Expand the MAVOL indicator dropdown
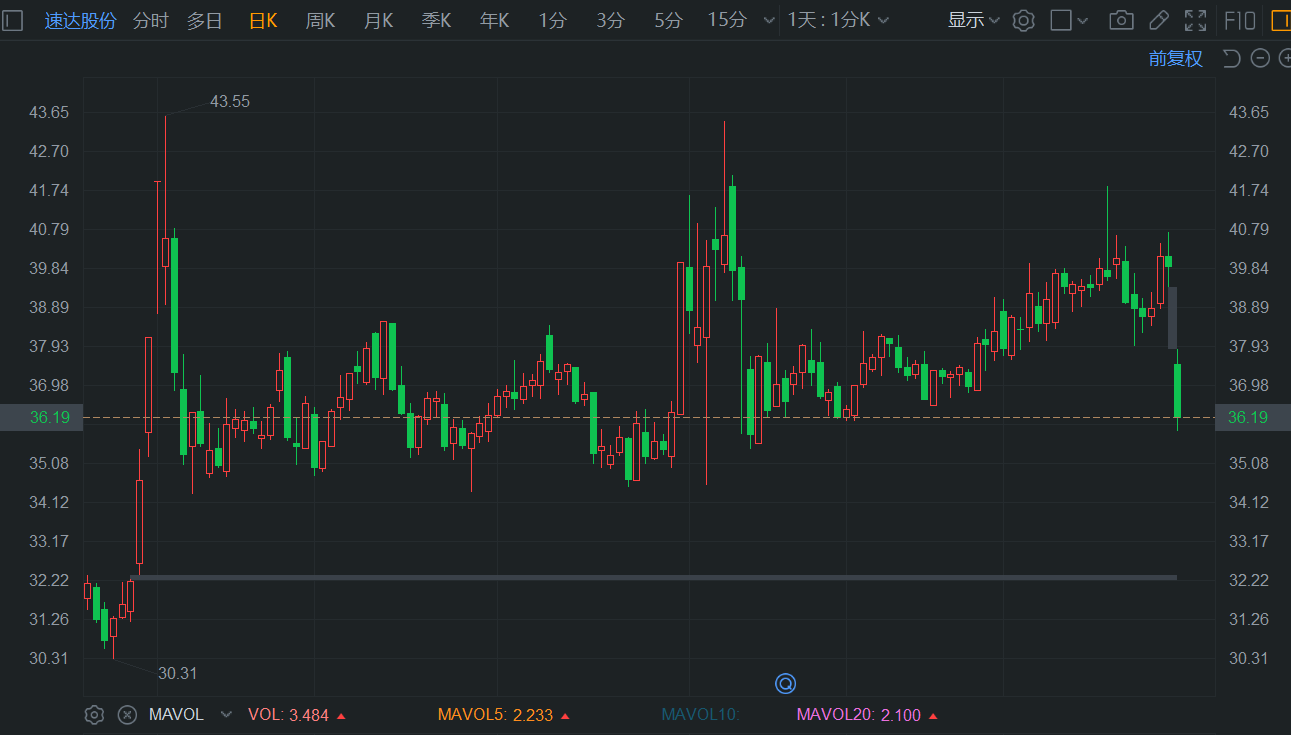 pos(226,715)
